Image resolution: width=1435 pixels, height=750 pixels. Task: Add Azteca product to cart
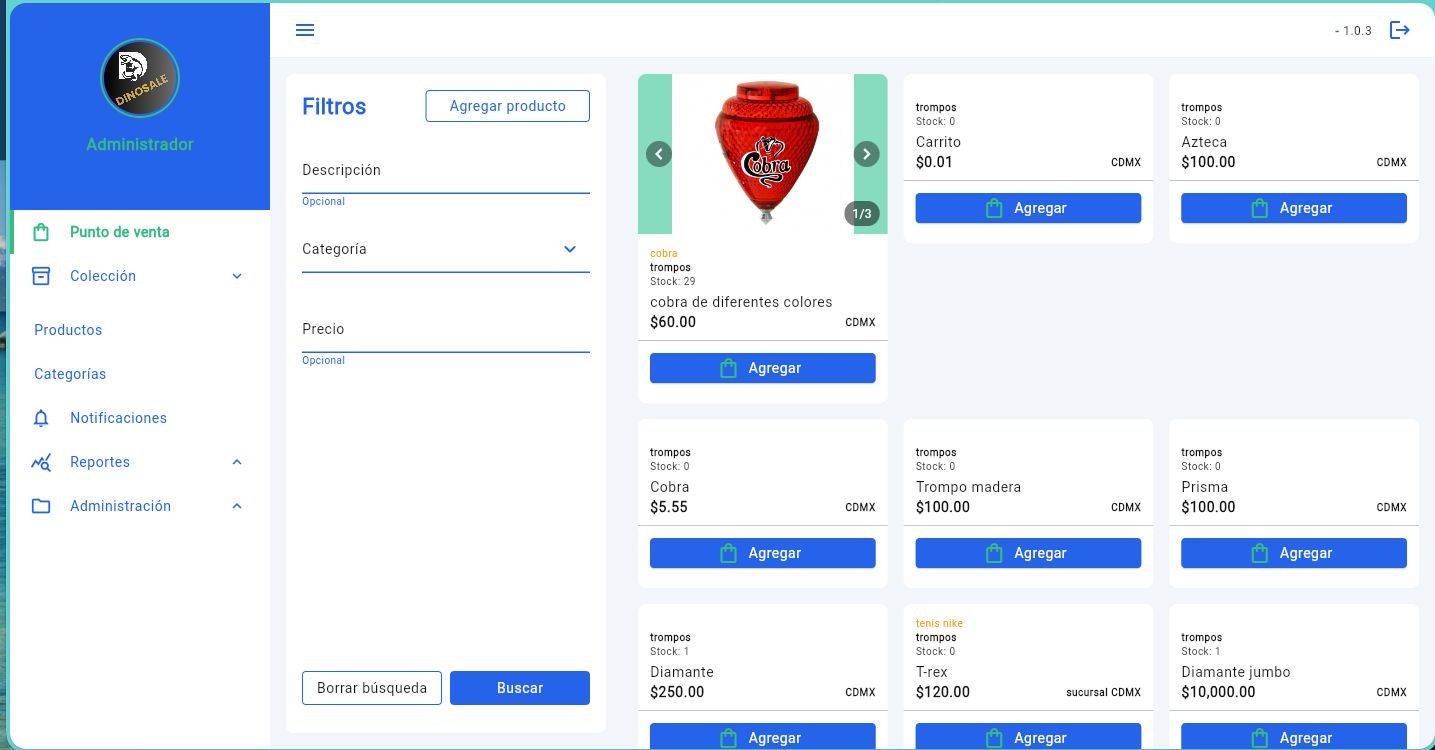(1294, 208)
